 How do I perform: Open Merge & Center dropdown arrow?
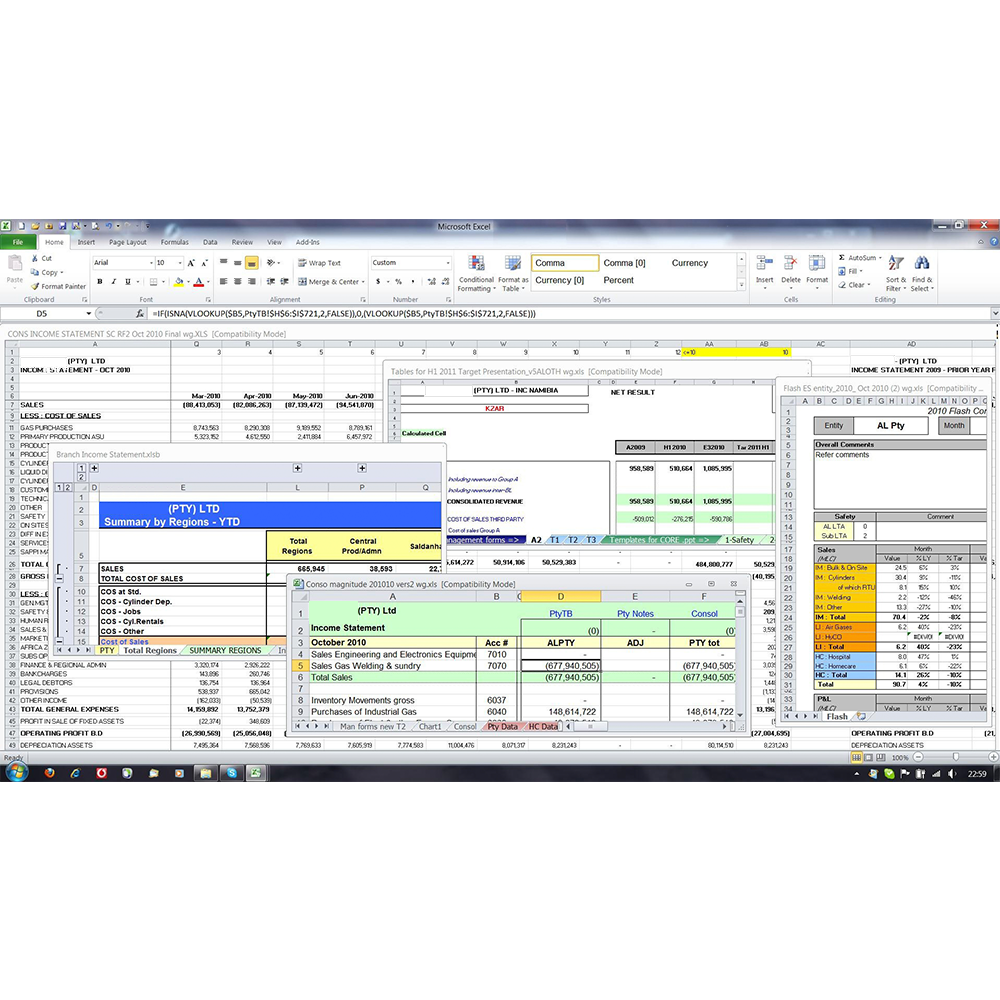(363, 281)
